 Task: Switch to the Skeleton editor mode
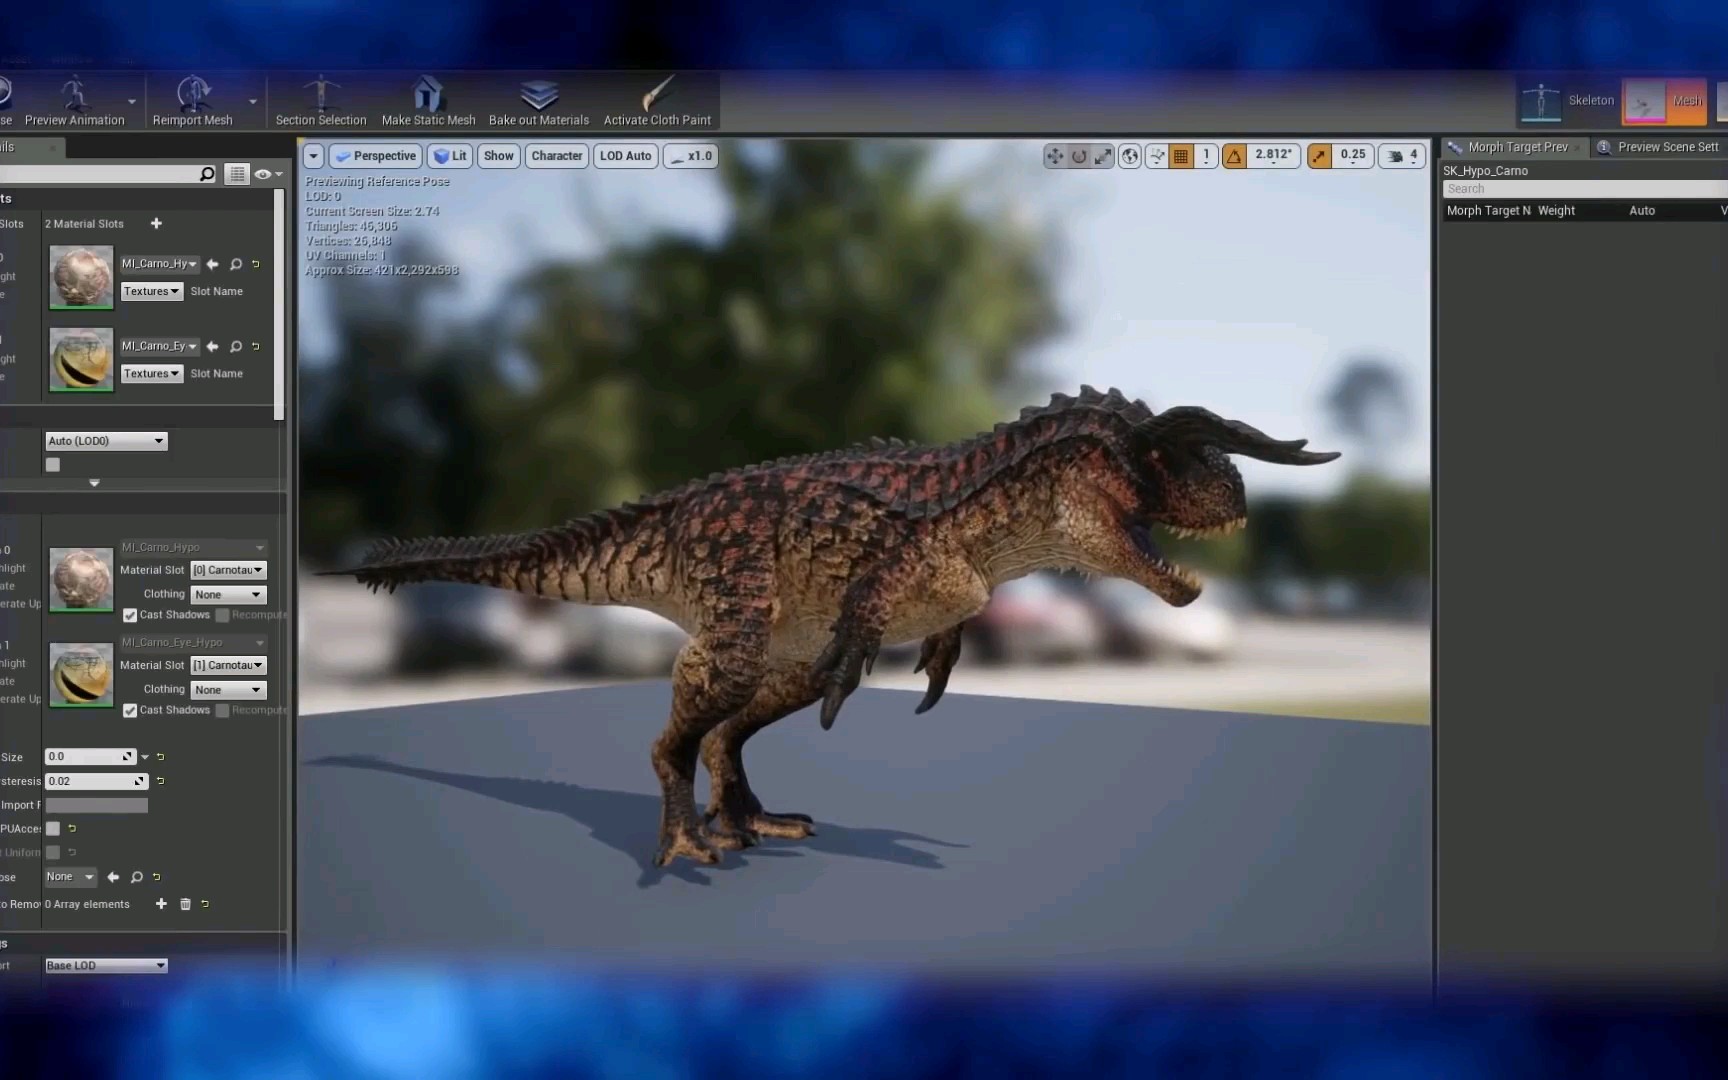(1568, 101)
